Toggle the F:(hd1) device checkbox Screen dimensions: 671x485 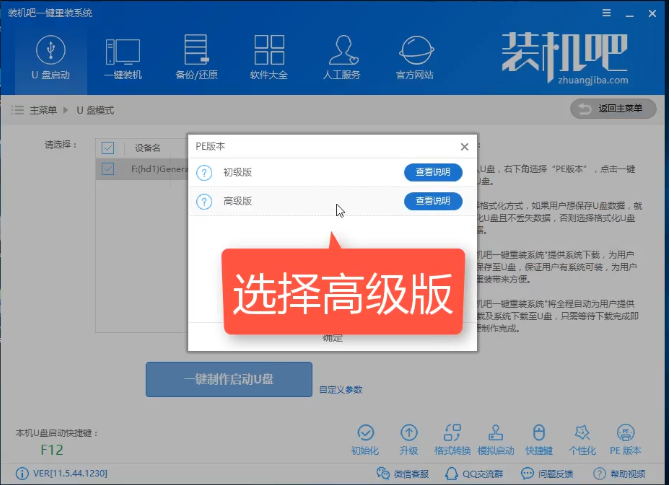108,169
